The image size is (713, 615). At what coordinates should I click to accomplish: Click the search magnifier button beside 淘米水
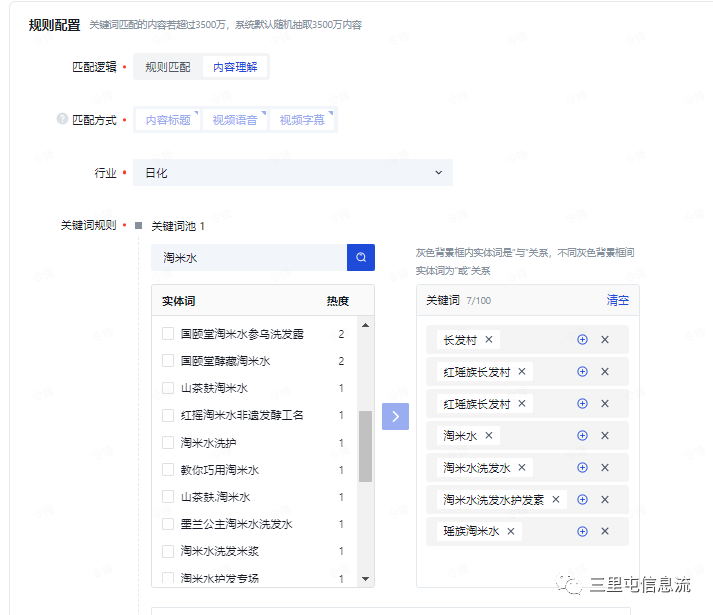click(361, 258)
